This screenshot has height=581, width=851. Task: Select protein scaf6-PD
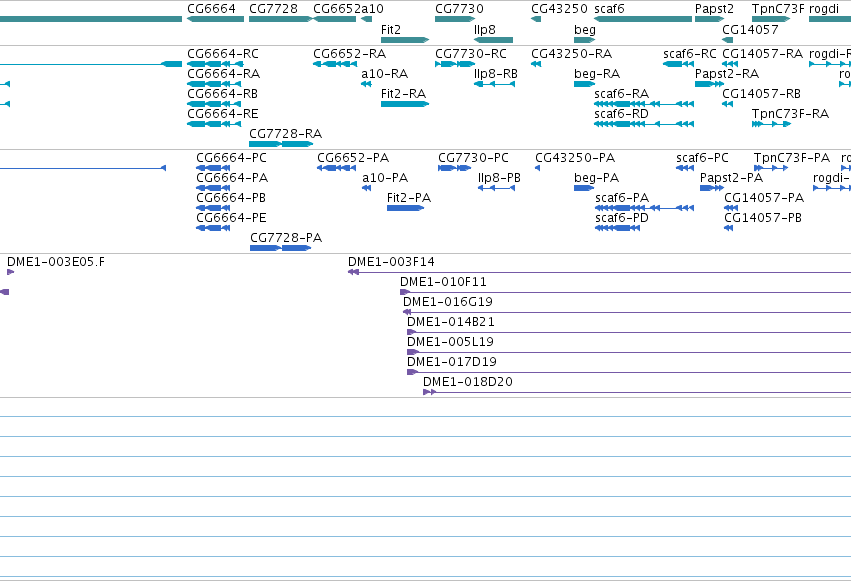coord(618,228)
